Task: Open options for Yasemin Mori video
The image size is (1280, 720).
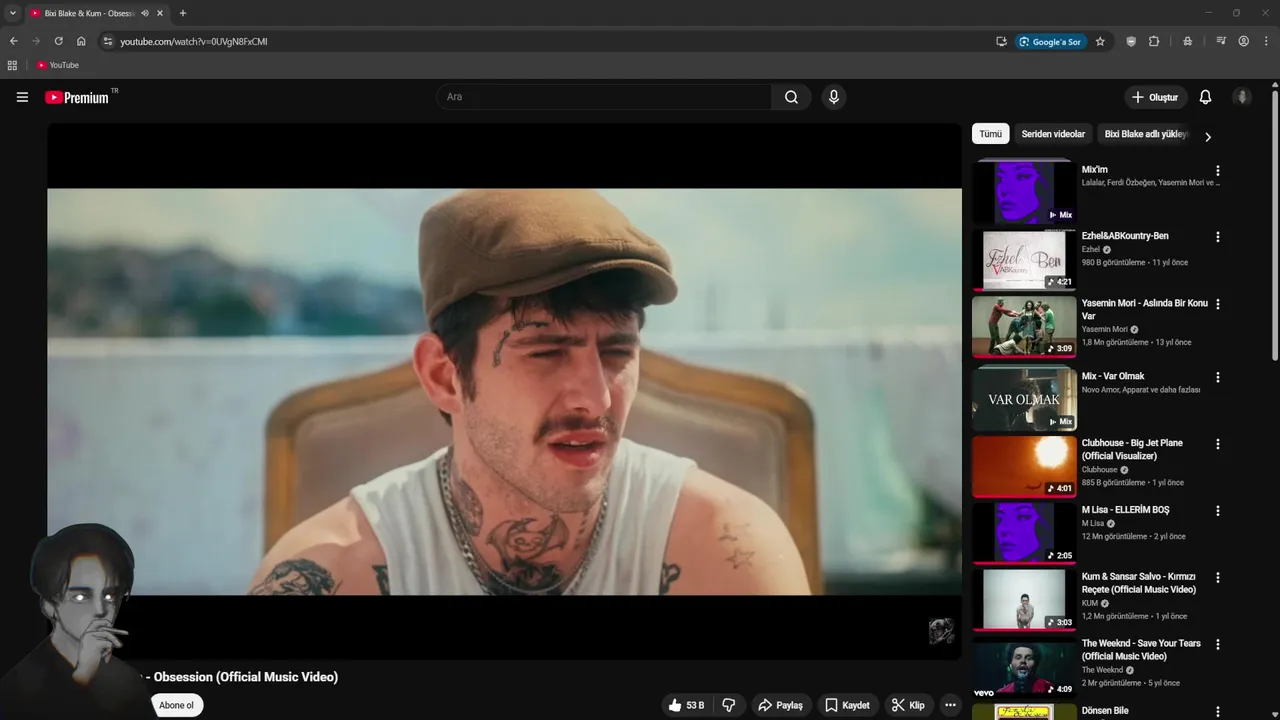Action: (1217, 304)
